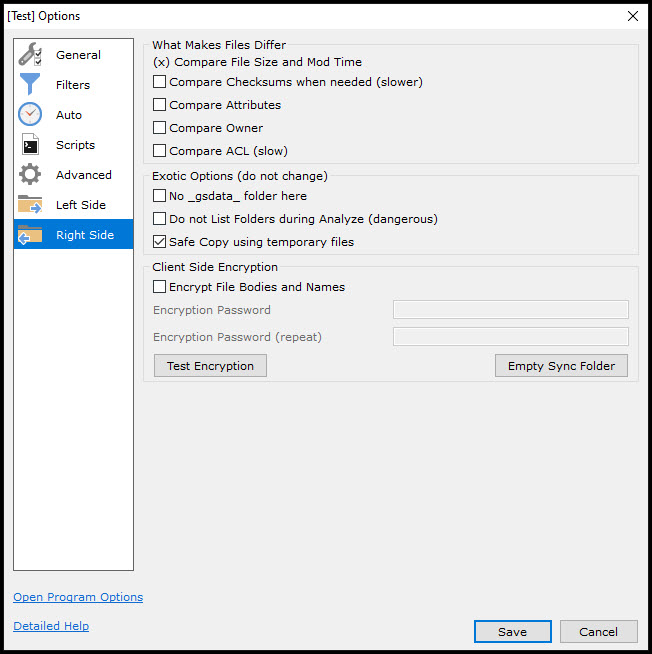
Task: Click the Filters funnel icon
Action: pyautogui.click(x=30, y=85)
